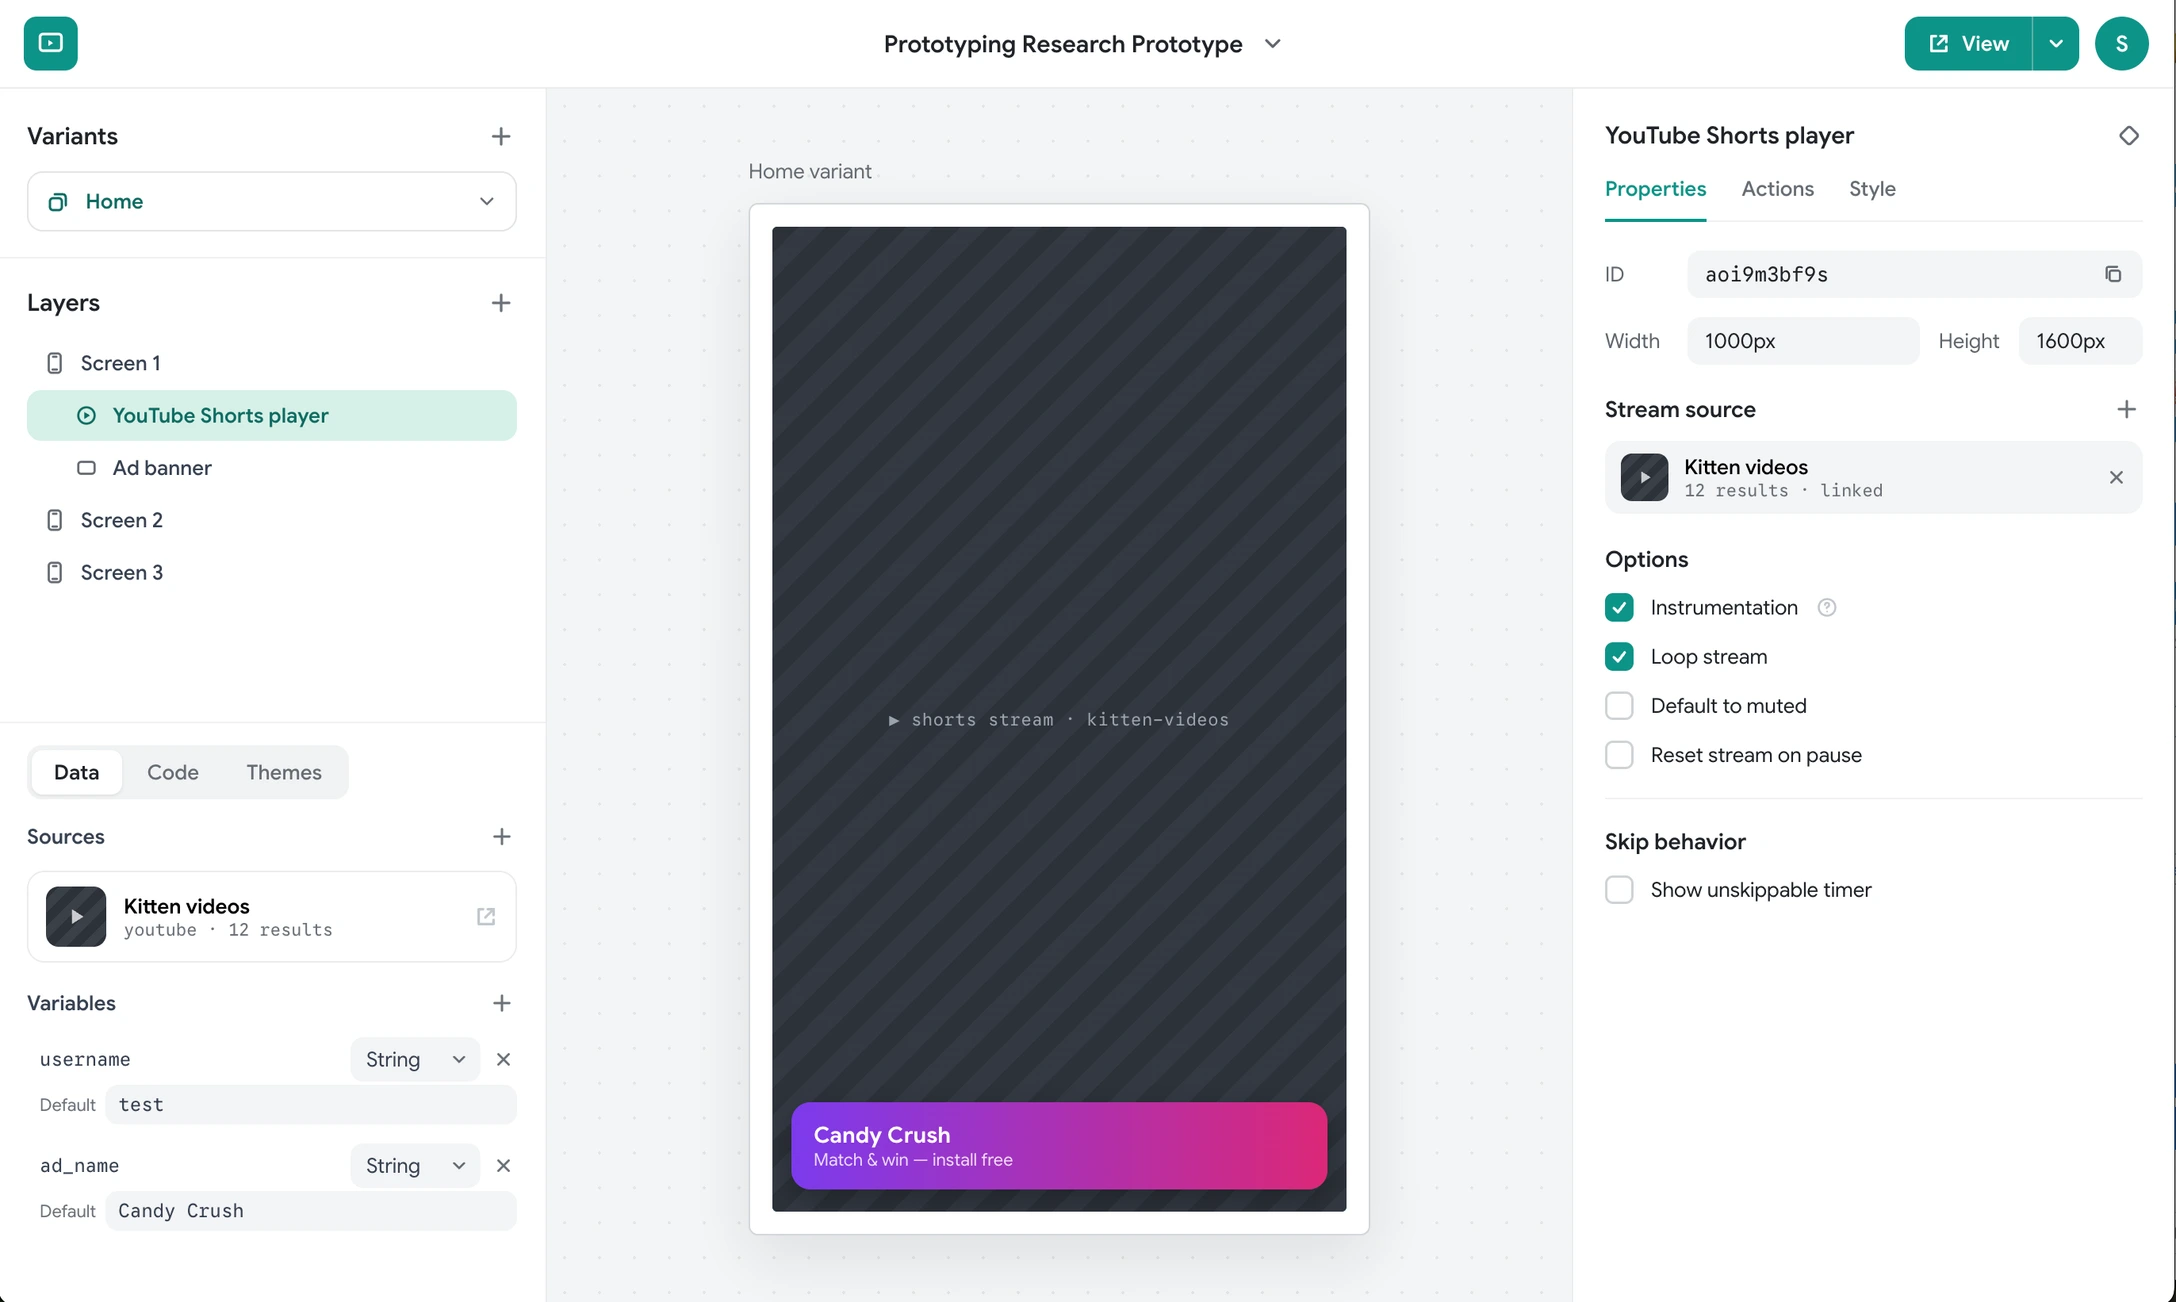Screen dimensions: 2176x1302
Task: Add a stream source with plus icon
Action: click(x=2126, y=409)
